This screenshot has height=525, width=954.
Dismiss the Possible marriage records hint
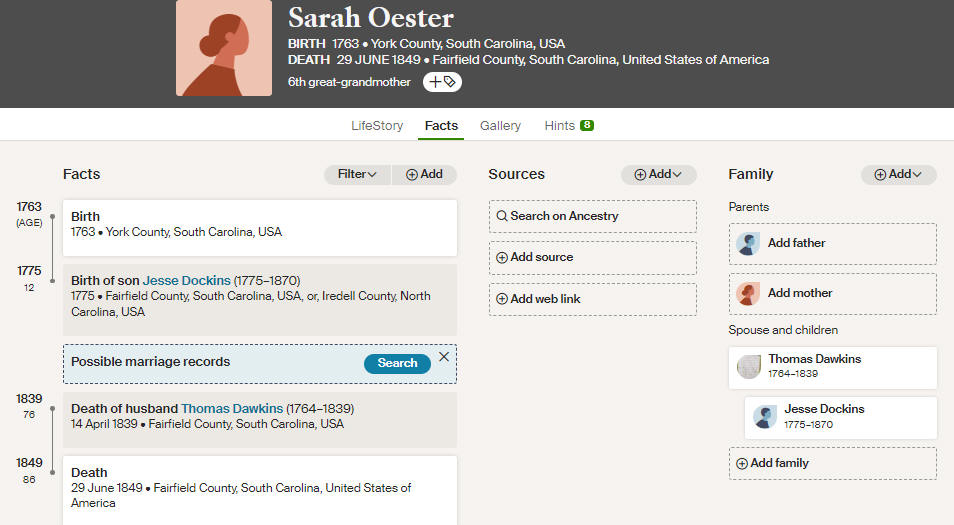pos(444,356)
